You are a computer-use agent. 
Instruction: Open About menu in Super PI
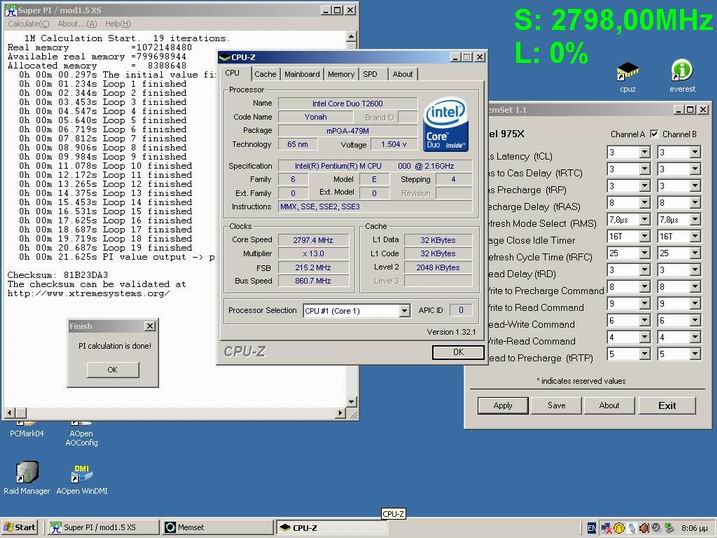point(77,24)
